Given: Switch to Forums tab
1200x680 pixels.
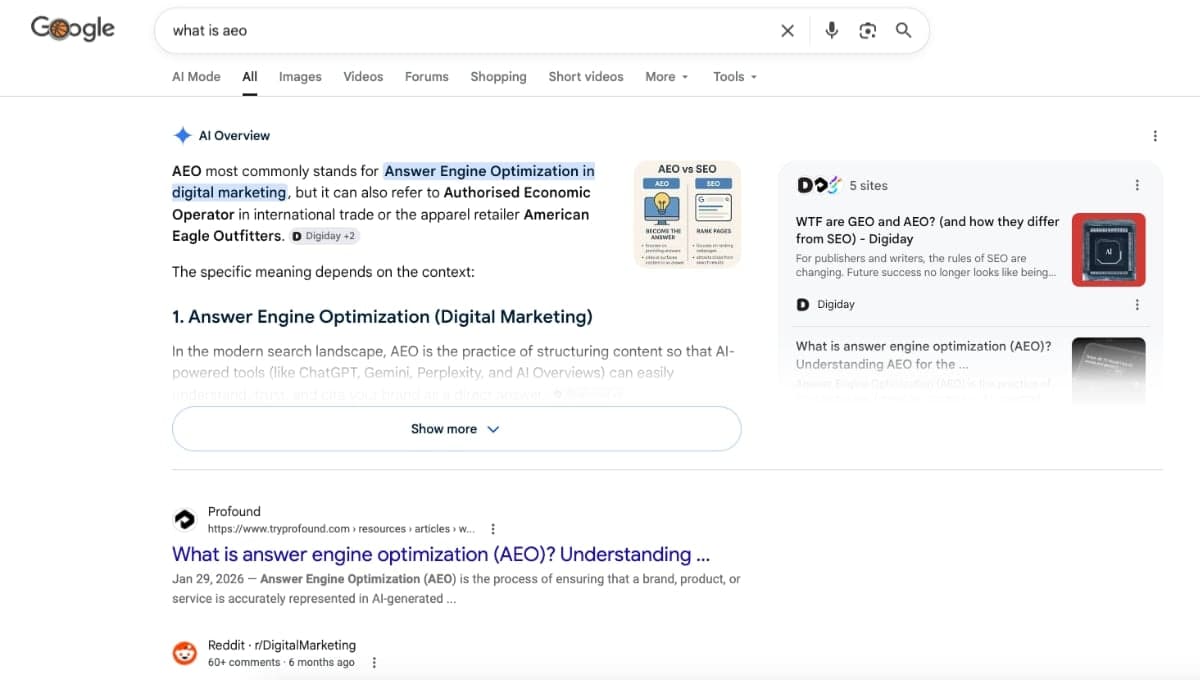Looking at the screenshot, I should [427, 76].
